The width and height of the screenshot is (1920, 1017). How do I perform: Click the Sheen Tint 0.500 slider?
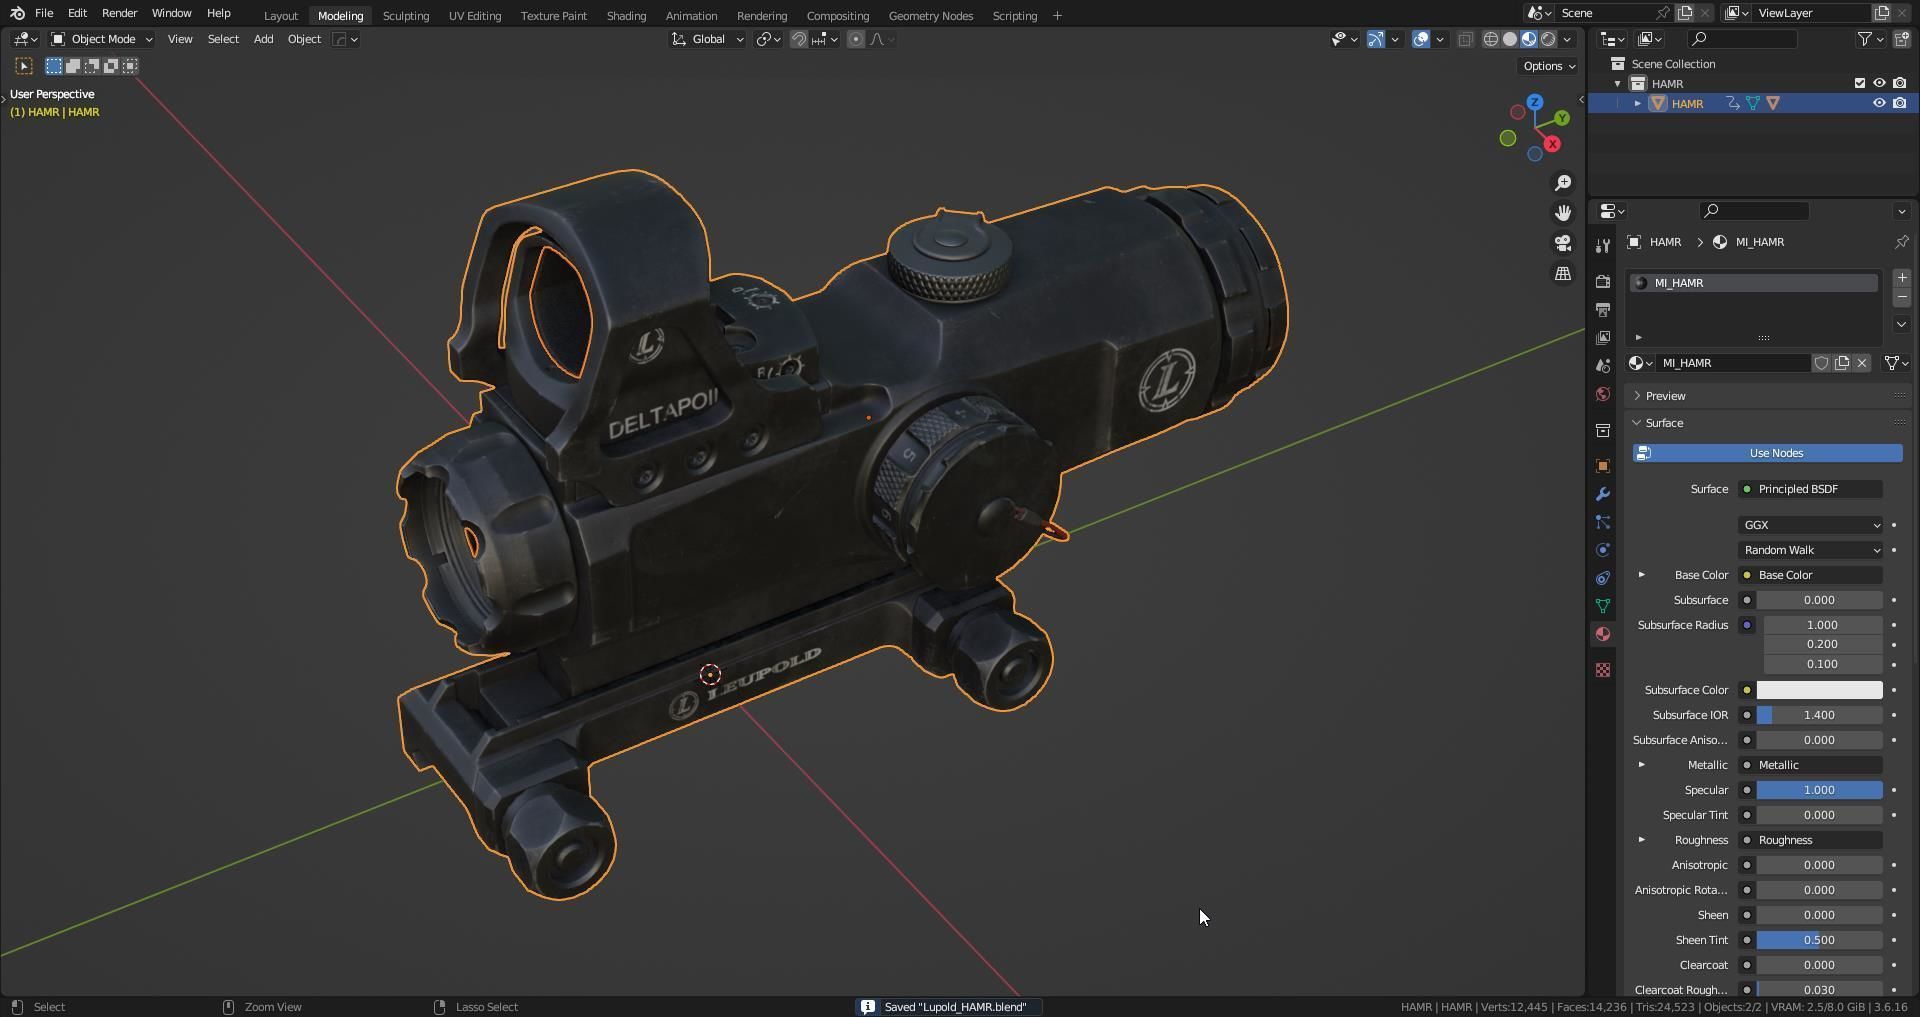coord(1819,940)
